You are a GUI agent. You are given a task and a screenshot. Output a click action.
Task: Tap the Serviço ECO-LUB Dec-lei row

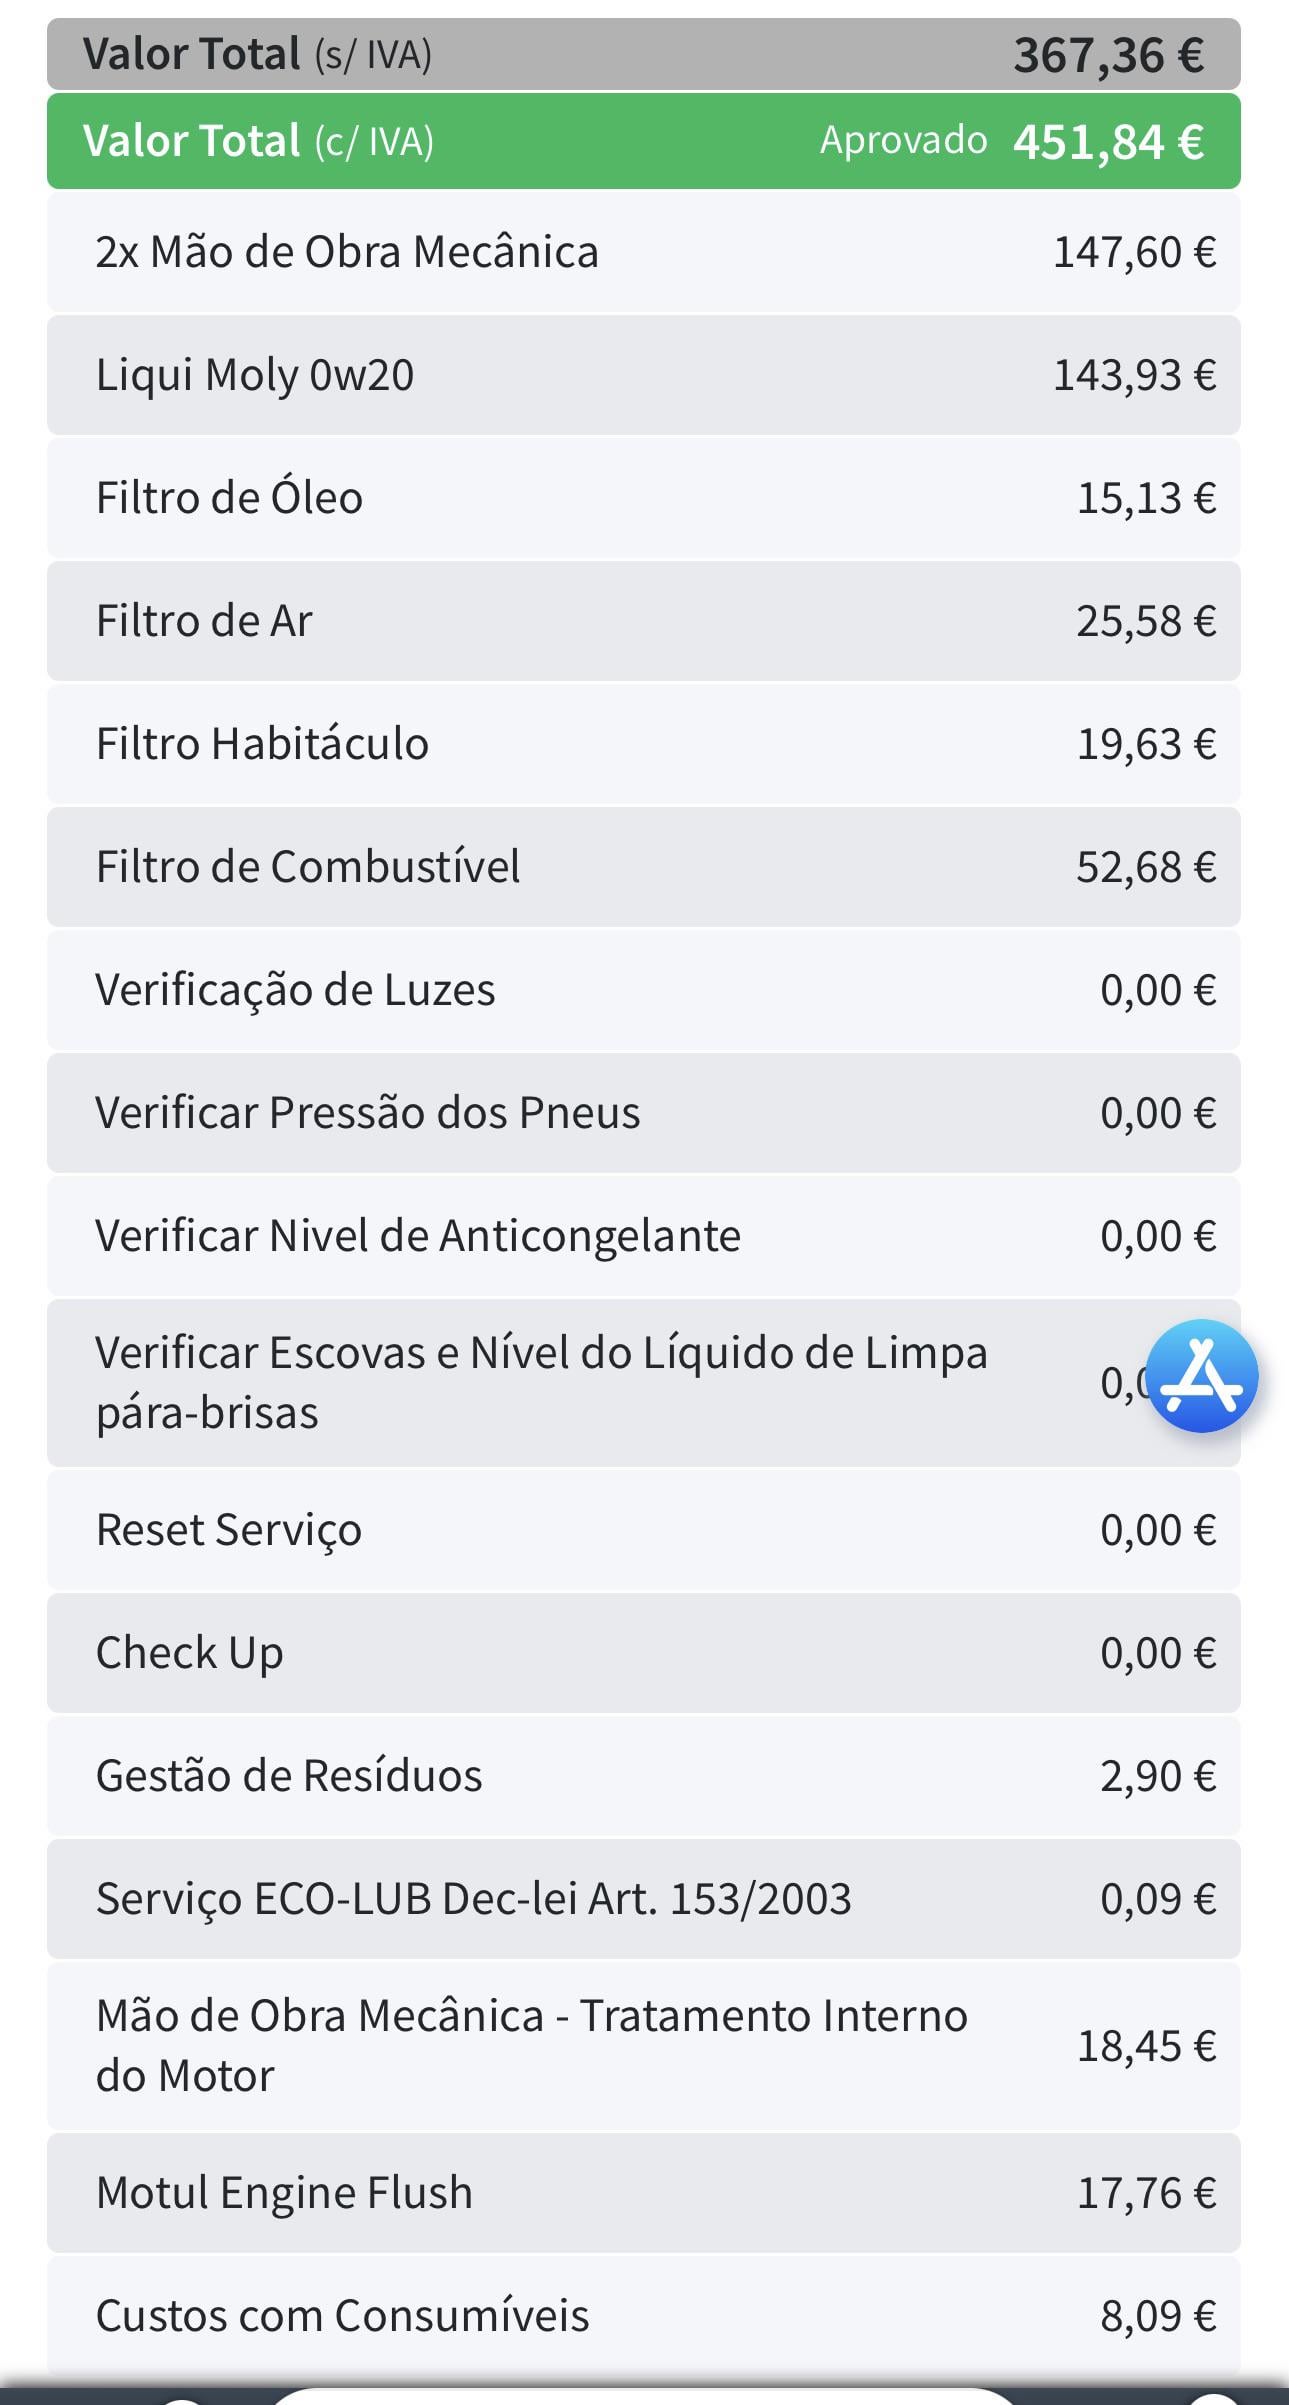pos(644,1899)
